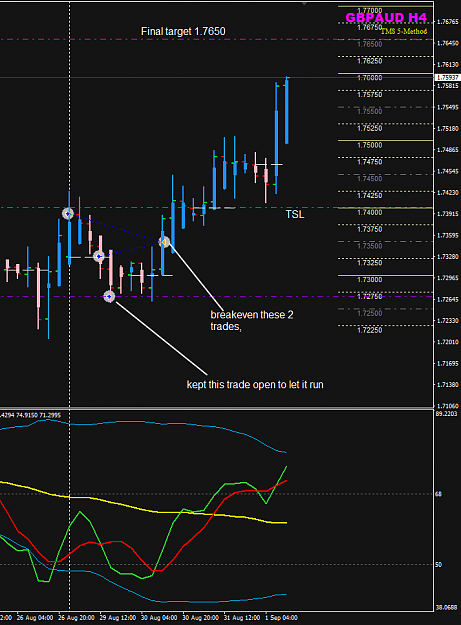
Task: Select the 'Final target 1.7650' label
Action: tap(183, 31)
